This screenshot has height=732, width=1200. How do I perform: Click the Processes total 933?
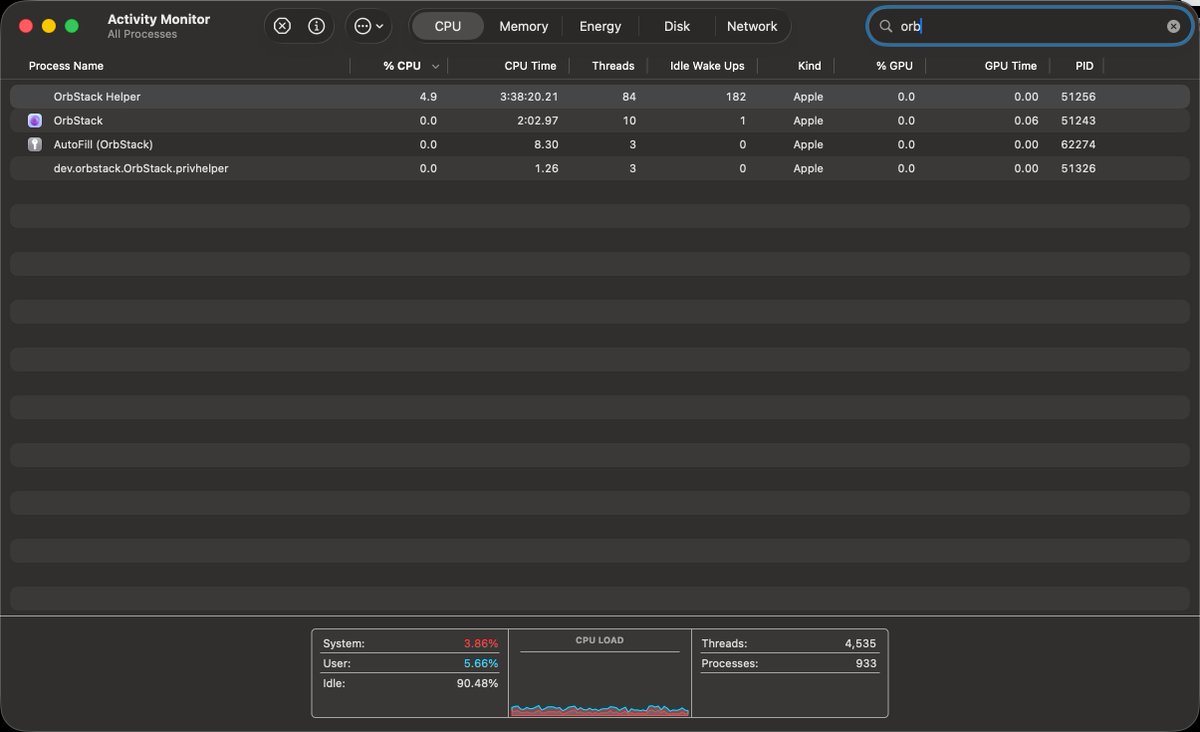click(866, 663)
